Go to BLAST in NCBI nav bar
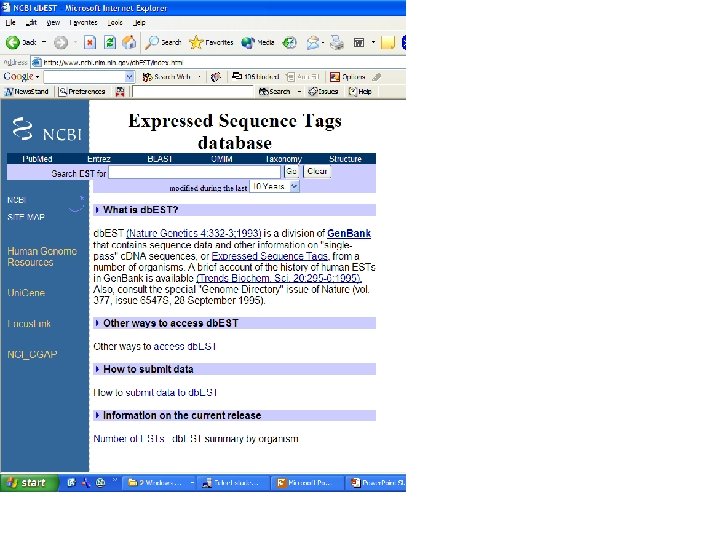The height and width of the screenshot is (540, 720). 160,159
